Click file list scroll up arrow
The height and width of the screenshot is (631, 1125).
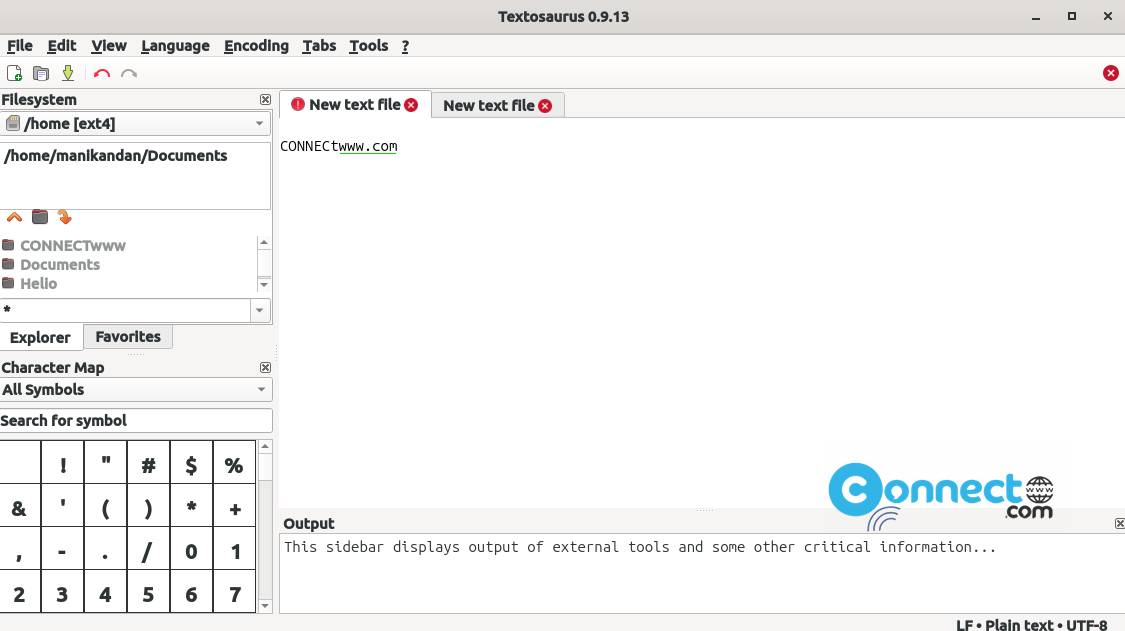click(264, 243)
